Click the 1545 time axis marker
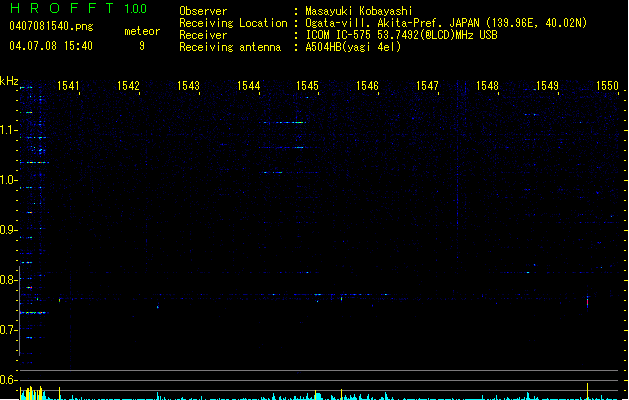629x400 pixels. point(307,86)
